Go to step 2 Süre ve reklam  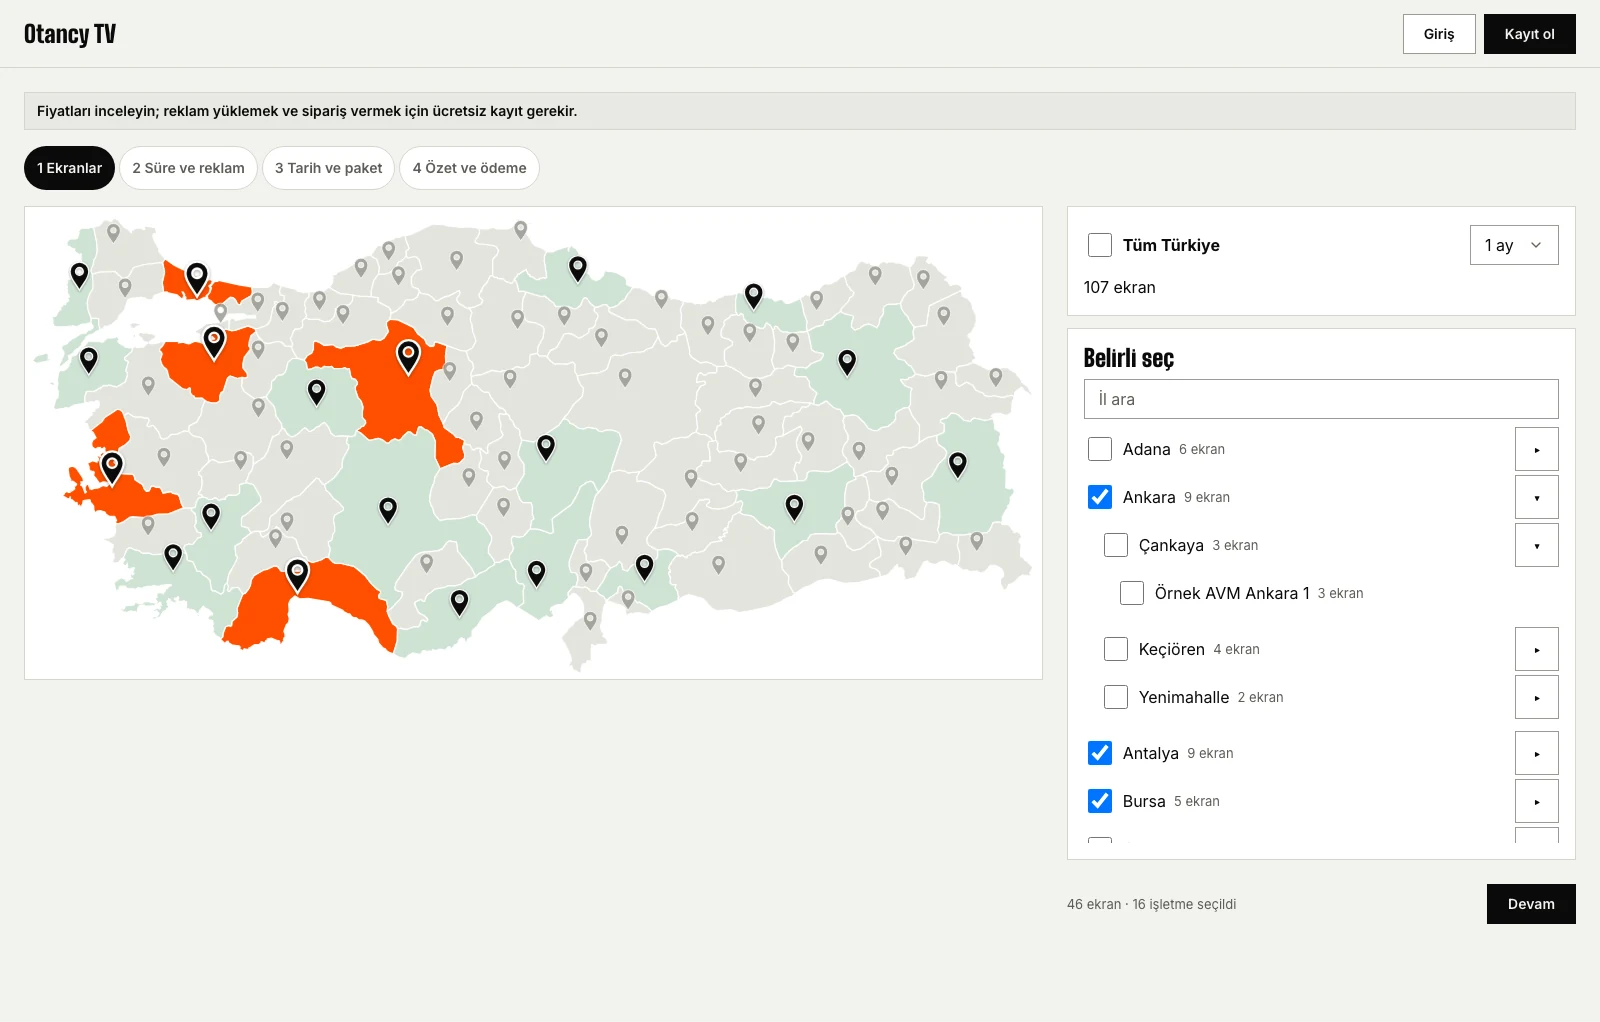click(x=188, y=168)
